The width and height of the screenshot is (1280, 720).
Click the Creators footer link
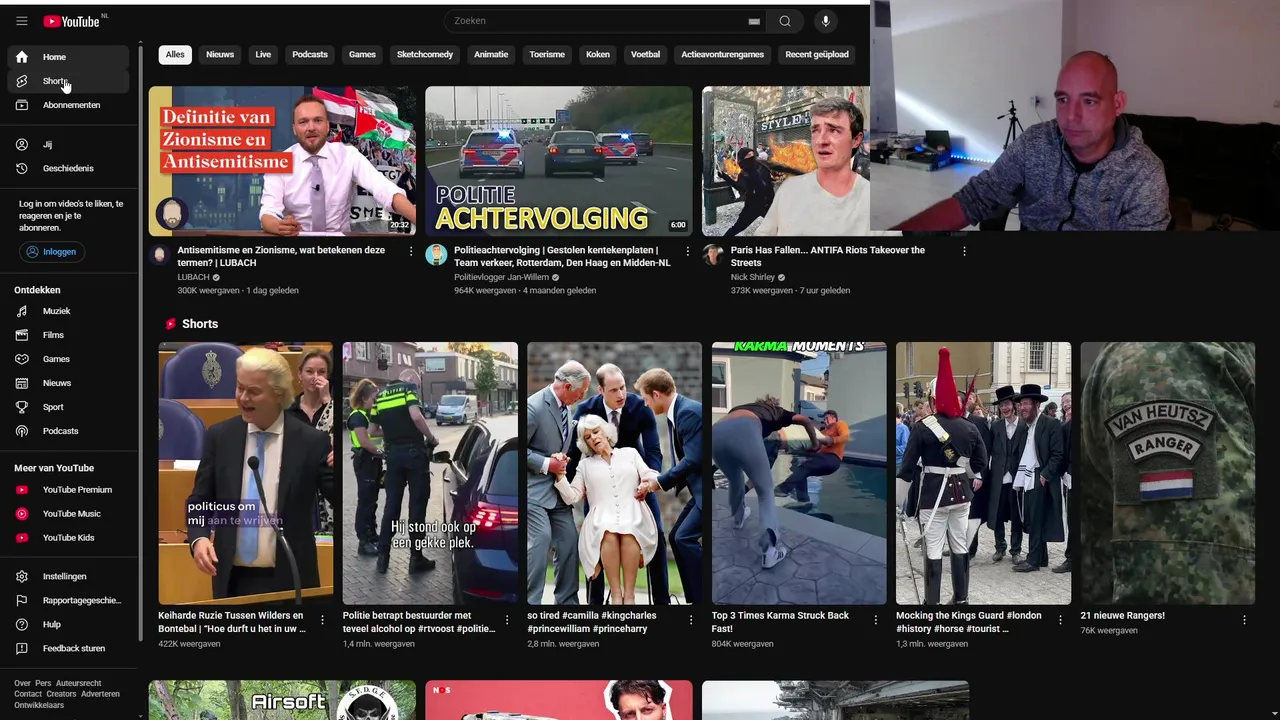(61, 694)
